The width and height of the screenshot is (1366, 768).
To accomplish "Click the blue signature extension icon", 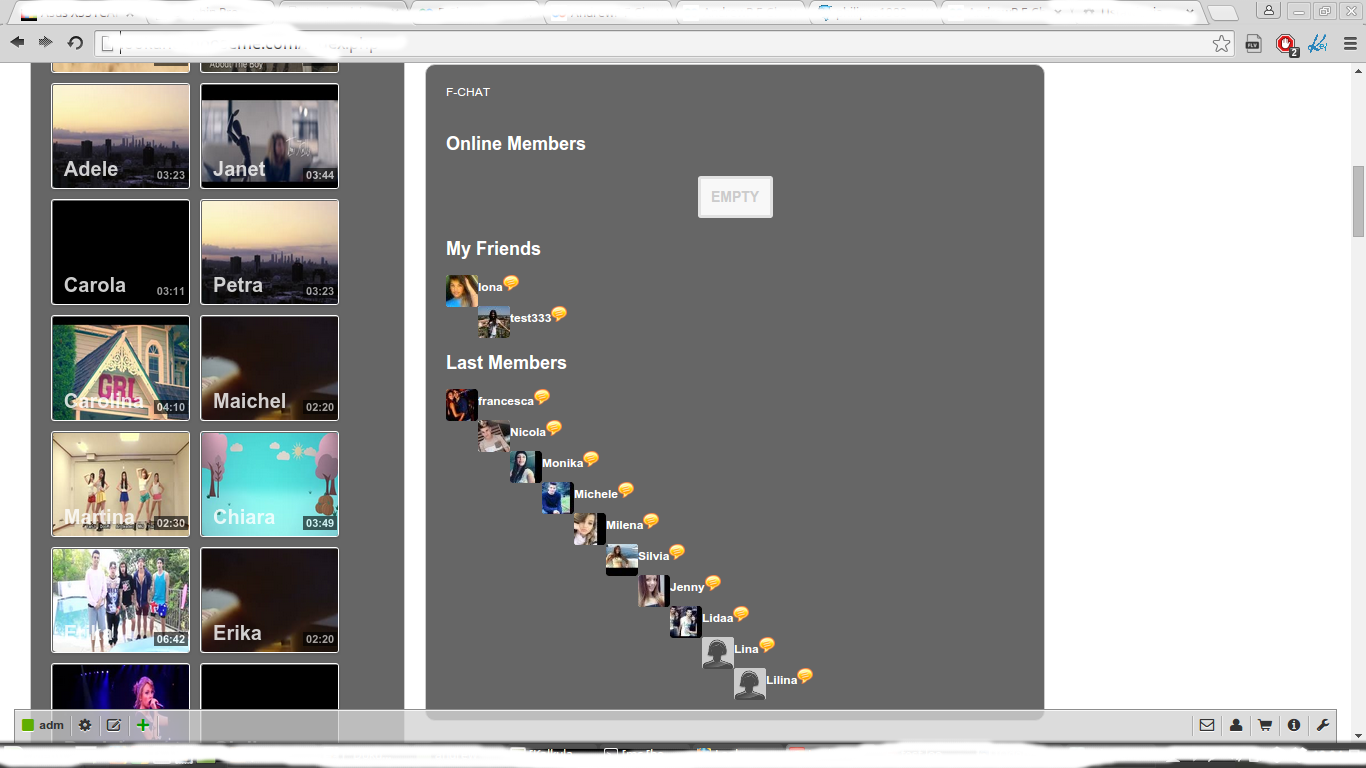I will (x=1318, y=43).
